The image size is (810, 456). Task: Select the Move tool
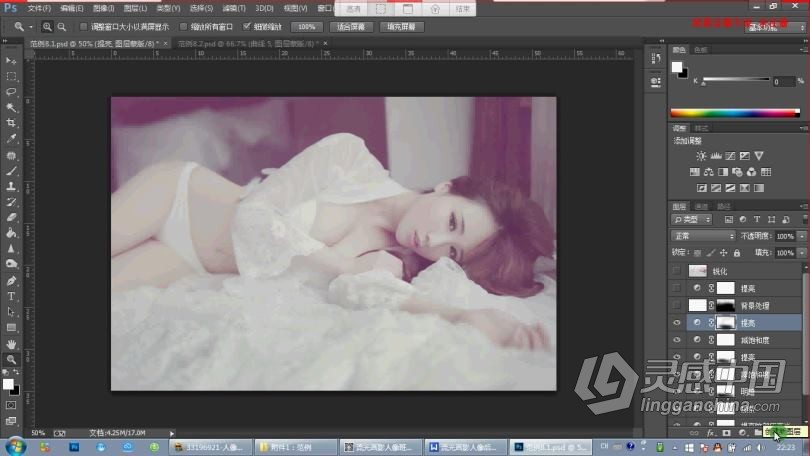pos(11,61)
